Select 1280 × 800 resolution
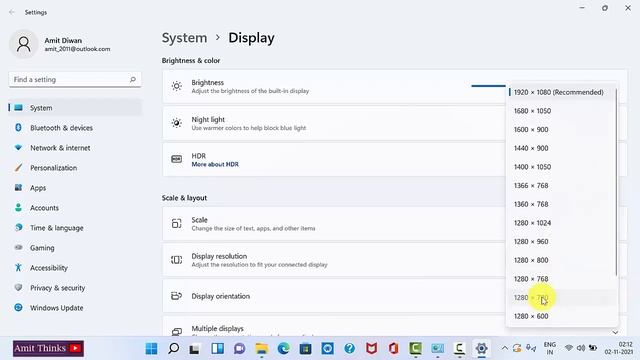 561,260
